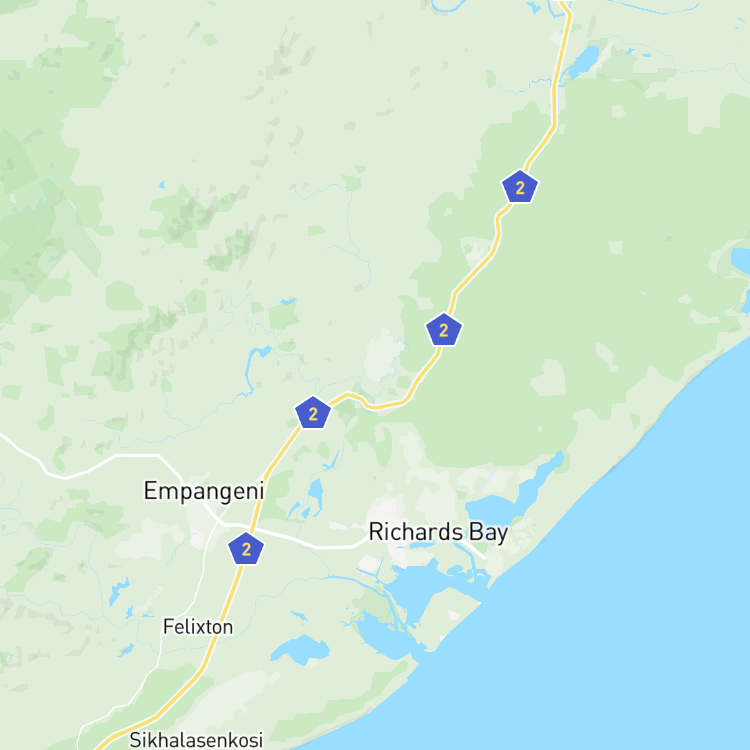Click the Felixton place label
The image size is (750, 750).
[198, 627]
